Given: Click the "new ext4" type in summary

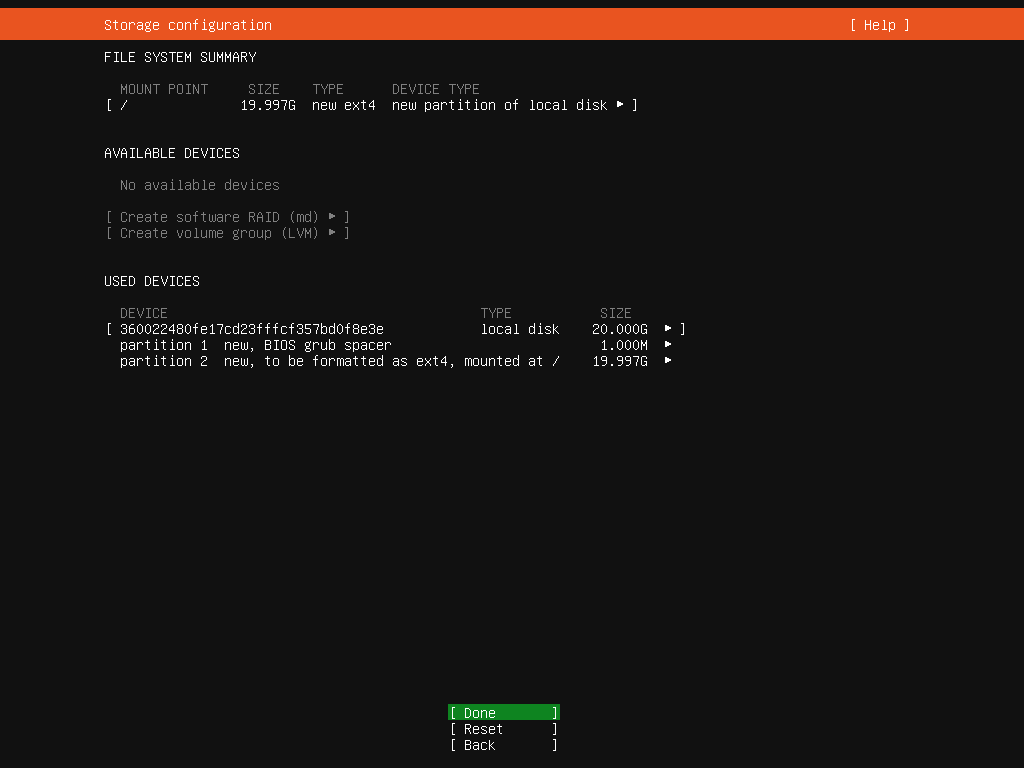Looking at the screenshot, I should click(344, 105).
